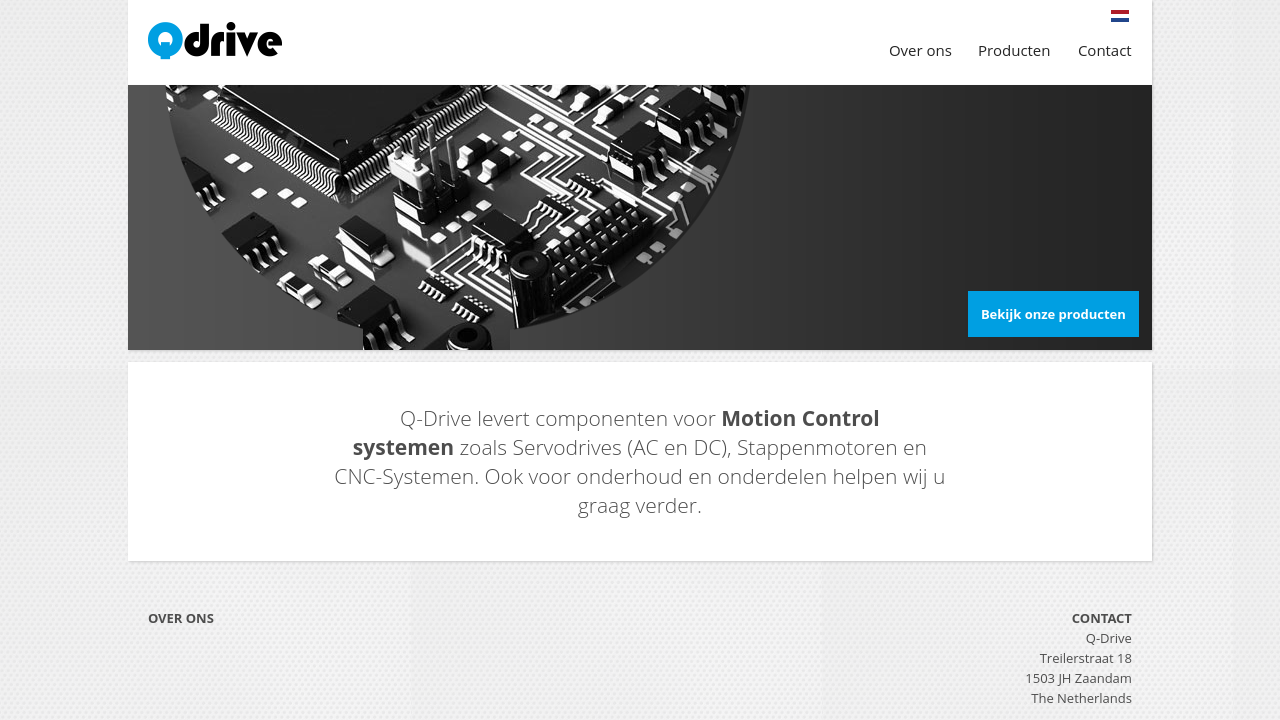Click the black 'drive' wordmark in logo
The width and height of the screenshot is (1280, 720).
pos(234,39)
